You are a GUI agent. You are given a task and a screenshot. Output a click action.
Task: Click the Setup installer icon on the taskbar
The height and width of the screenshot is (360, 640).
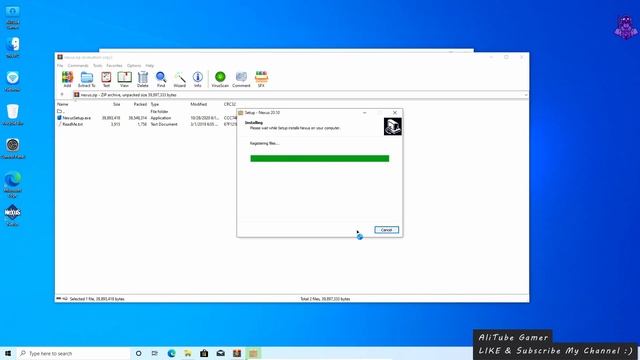pos(253,353)
